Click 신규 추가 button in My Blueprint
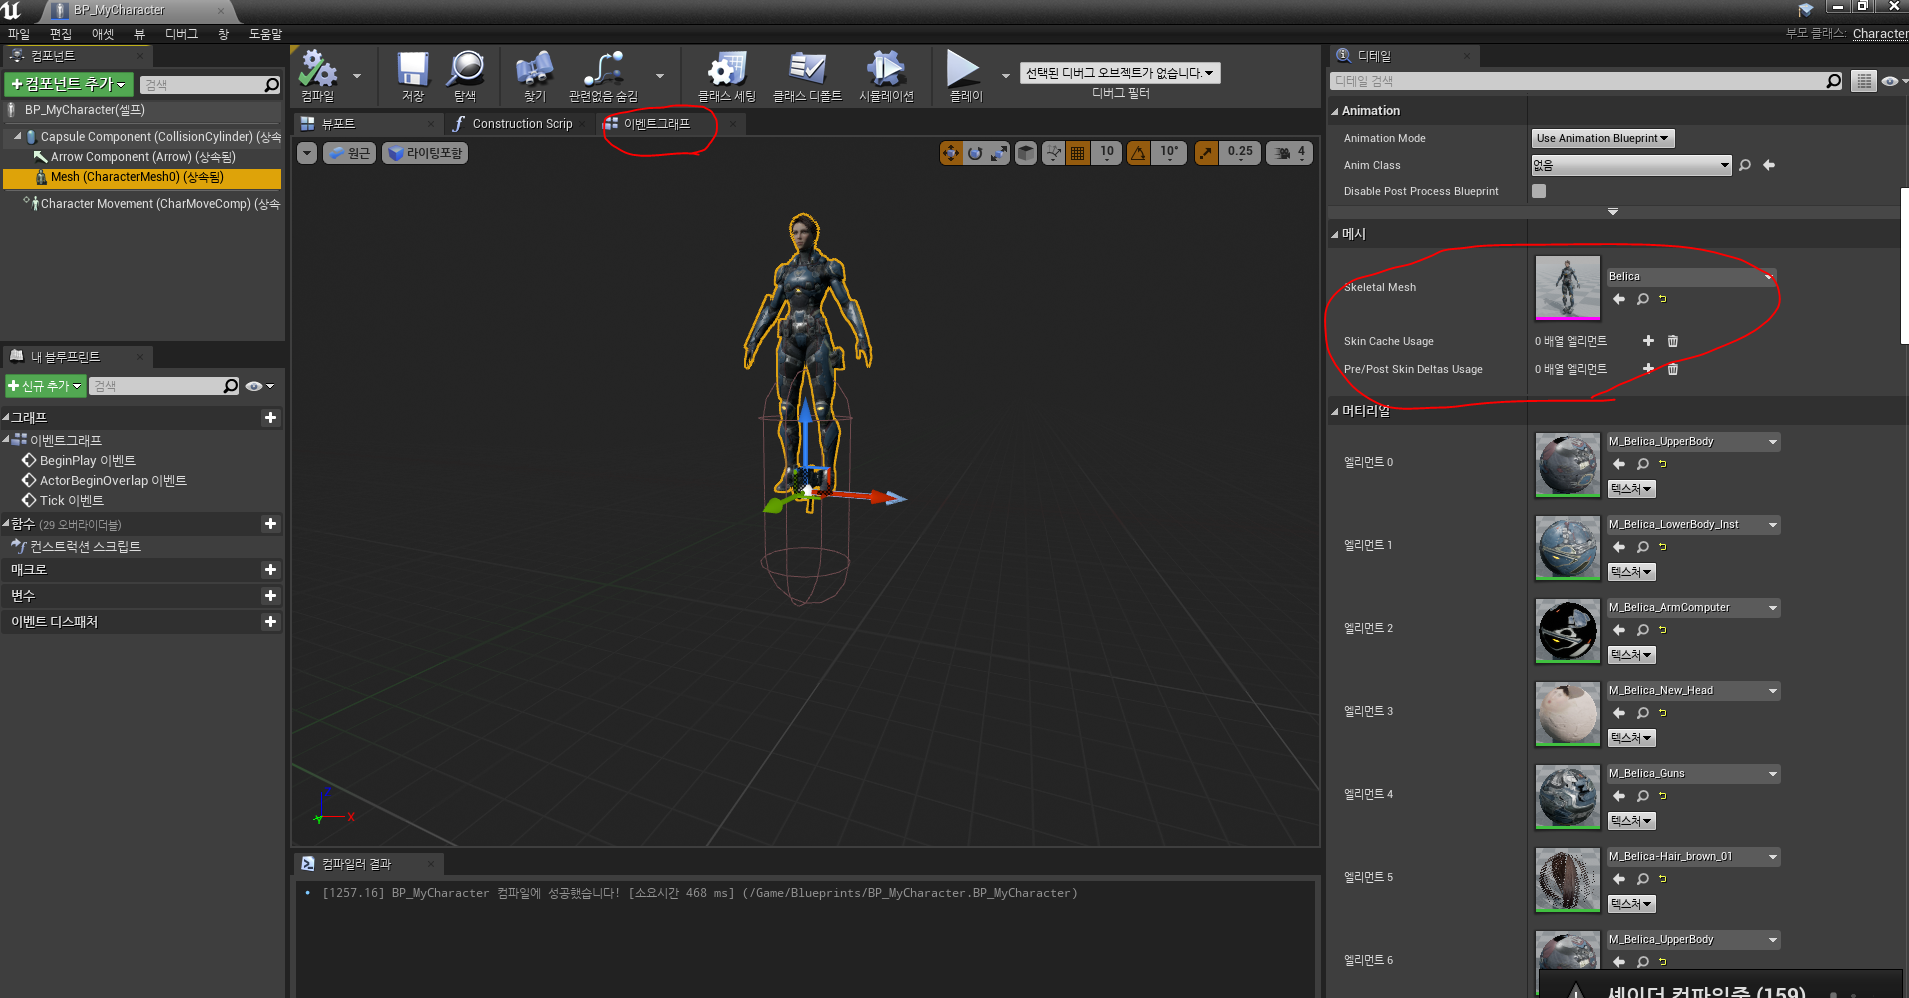Image resolution: width=1909 pixels, height=998 pixels. tap(45, 386)
